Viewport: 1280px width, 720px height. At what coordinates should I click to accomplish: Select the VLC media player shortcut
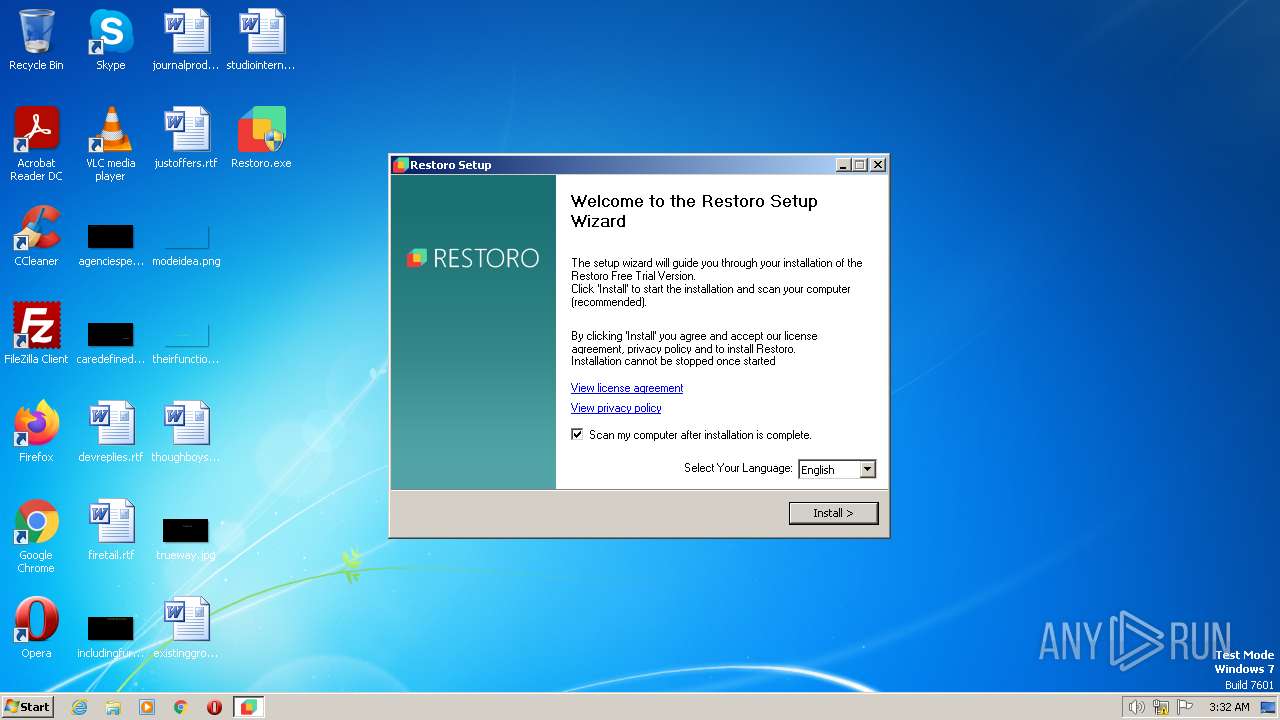tap(110, 143)
